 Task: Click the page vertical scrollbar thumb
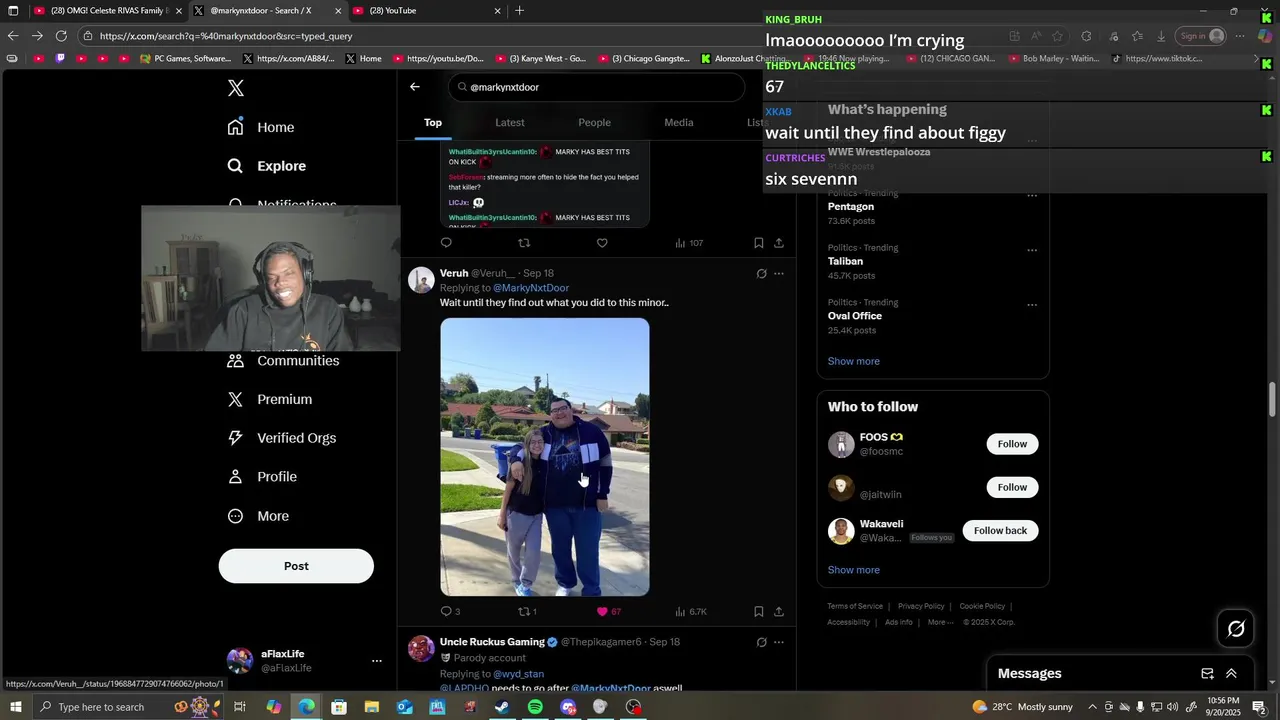click(1273, 400)
